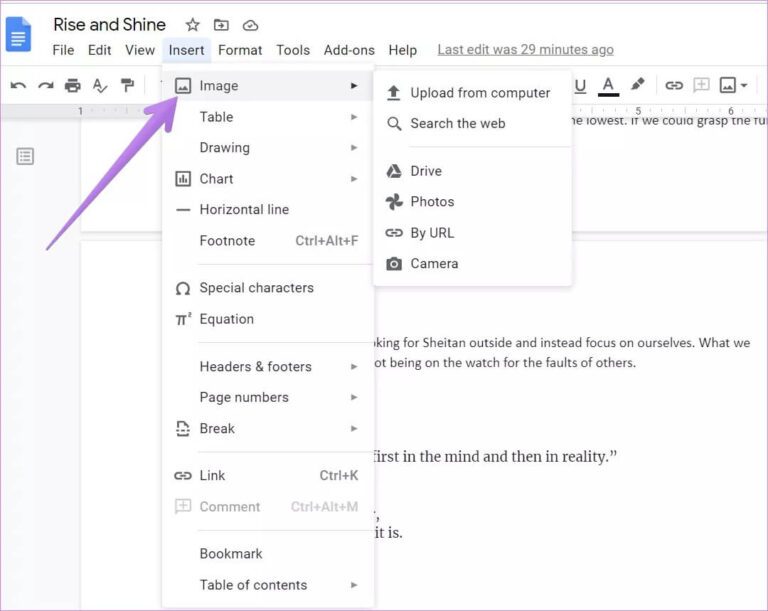Viewport: 768px width, 611px height.
Task: Insert a Footnote
Action: tap(267, 241)
